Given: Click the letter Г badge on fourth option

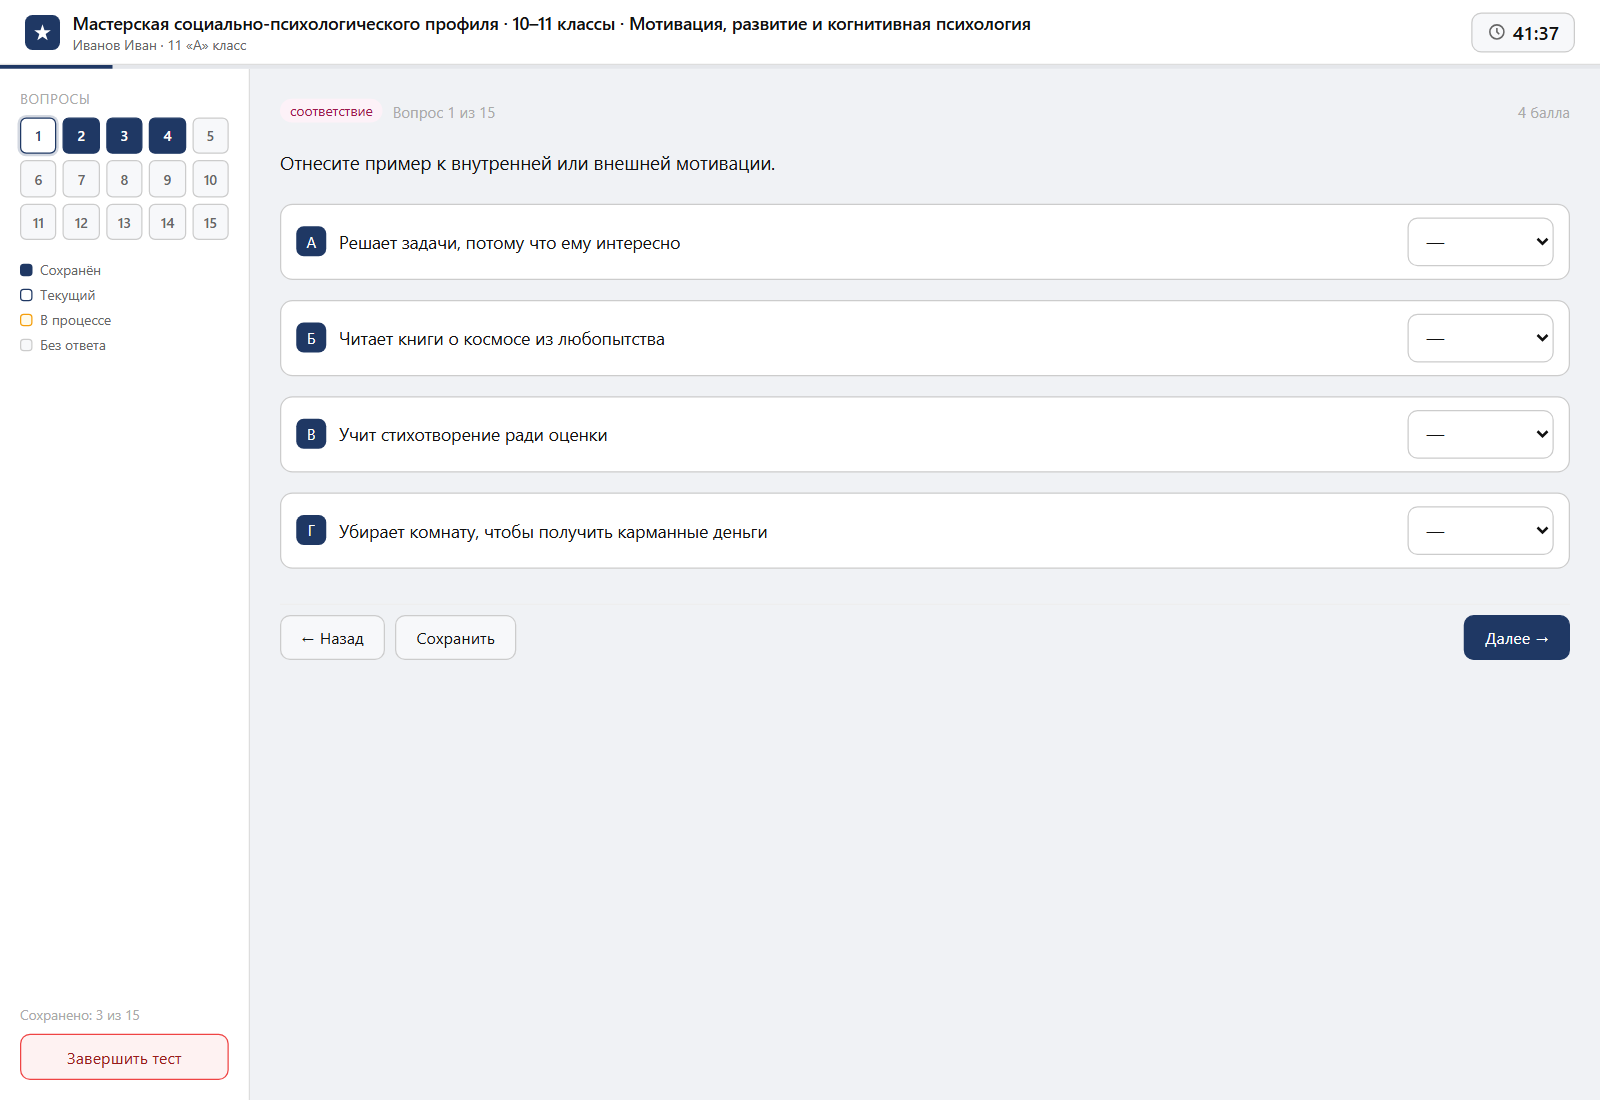Looking at the screenshot, I should coord(311,531).
